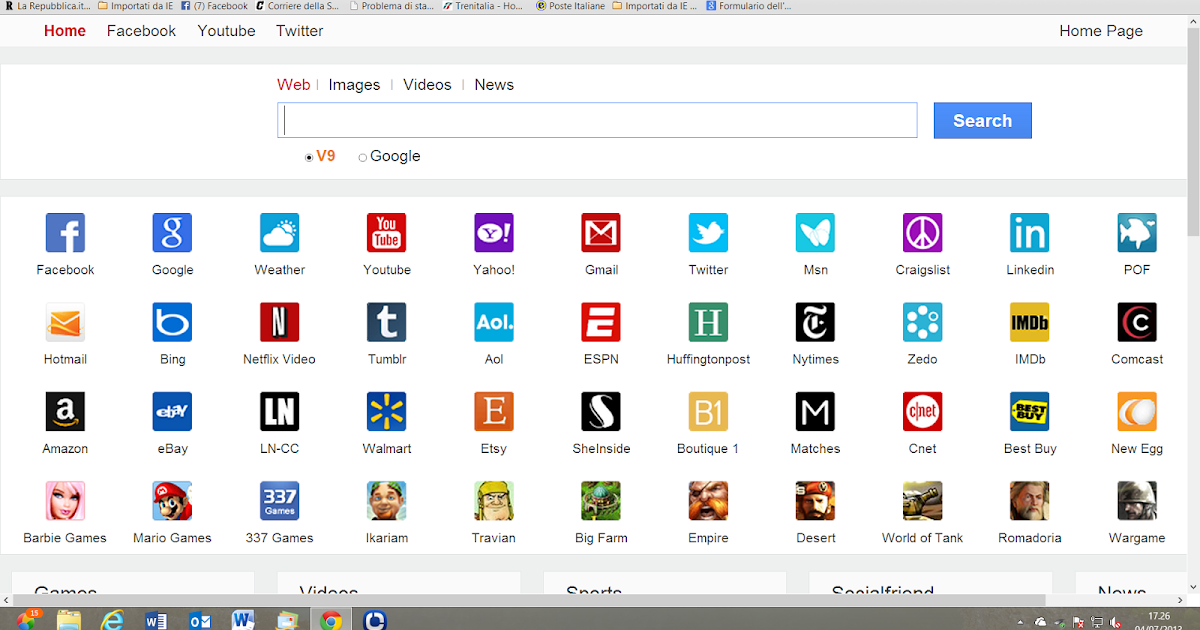Click the blue Search button
The width and height of the screenshot is (1200, 630).
click(982, 121)
